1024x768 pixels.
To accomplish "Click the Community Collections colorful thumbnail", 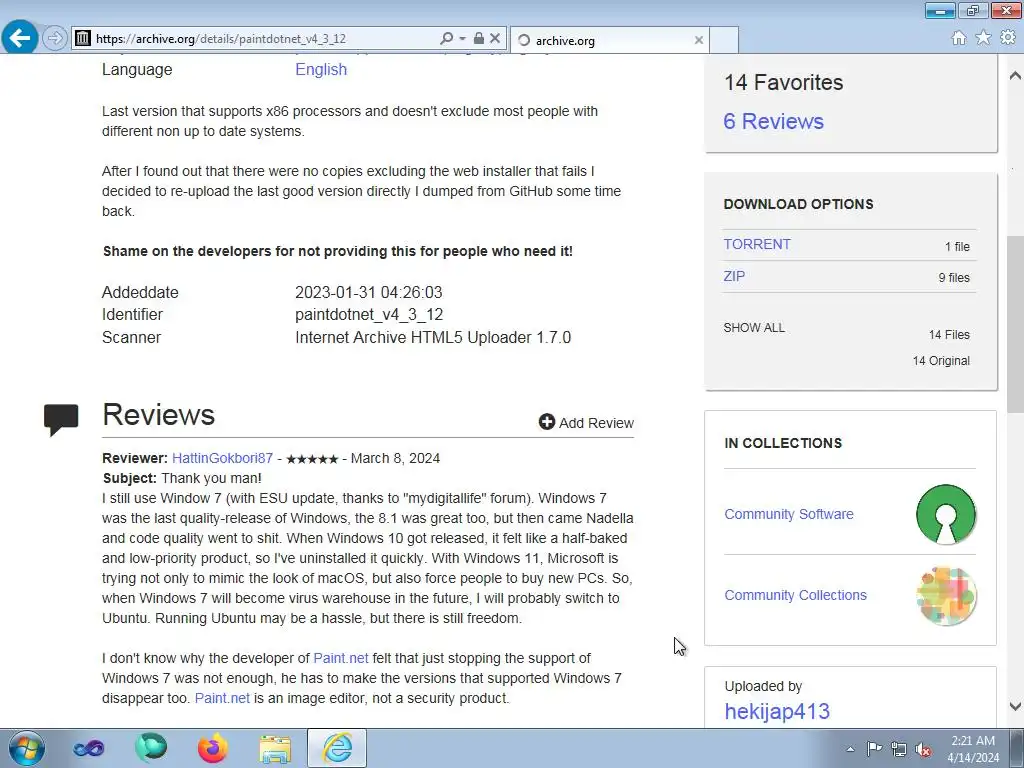I will coord(946,596).
